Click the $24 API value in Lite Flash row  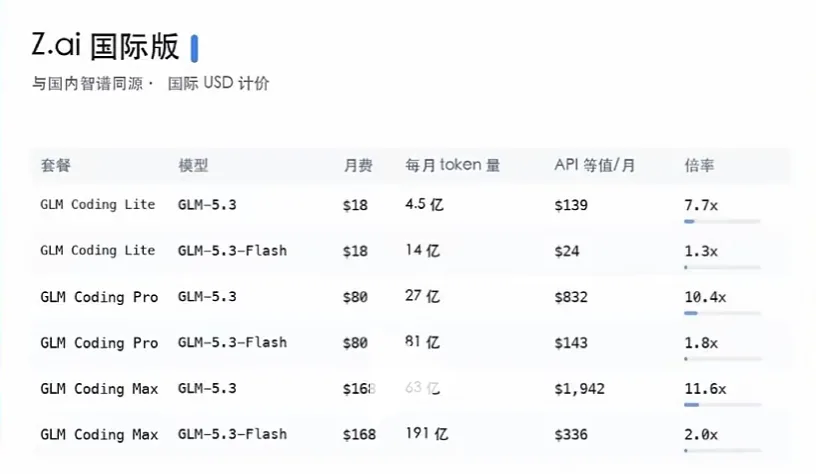coord(567,251)
